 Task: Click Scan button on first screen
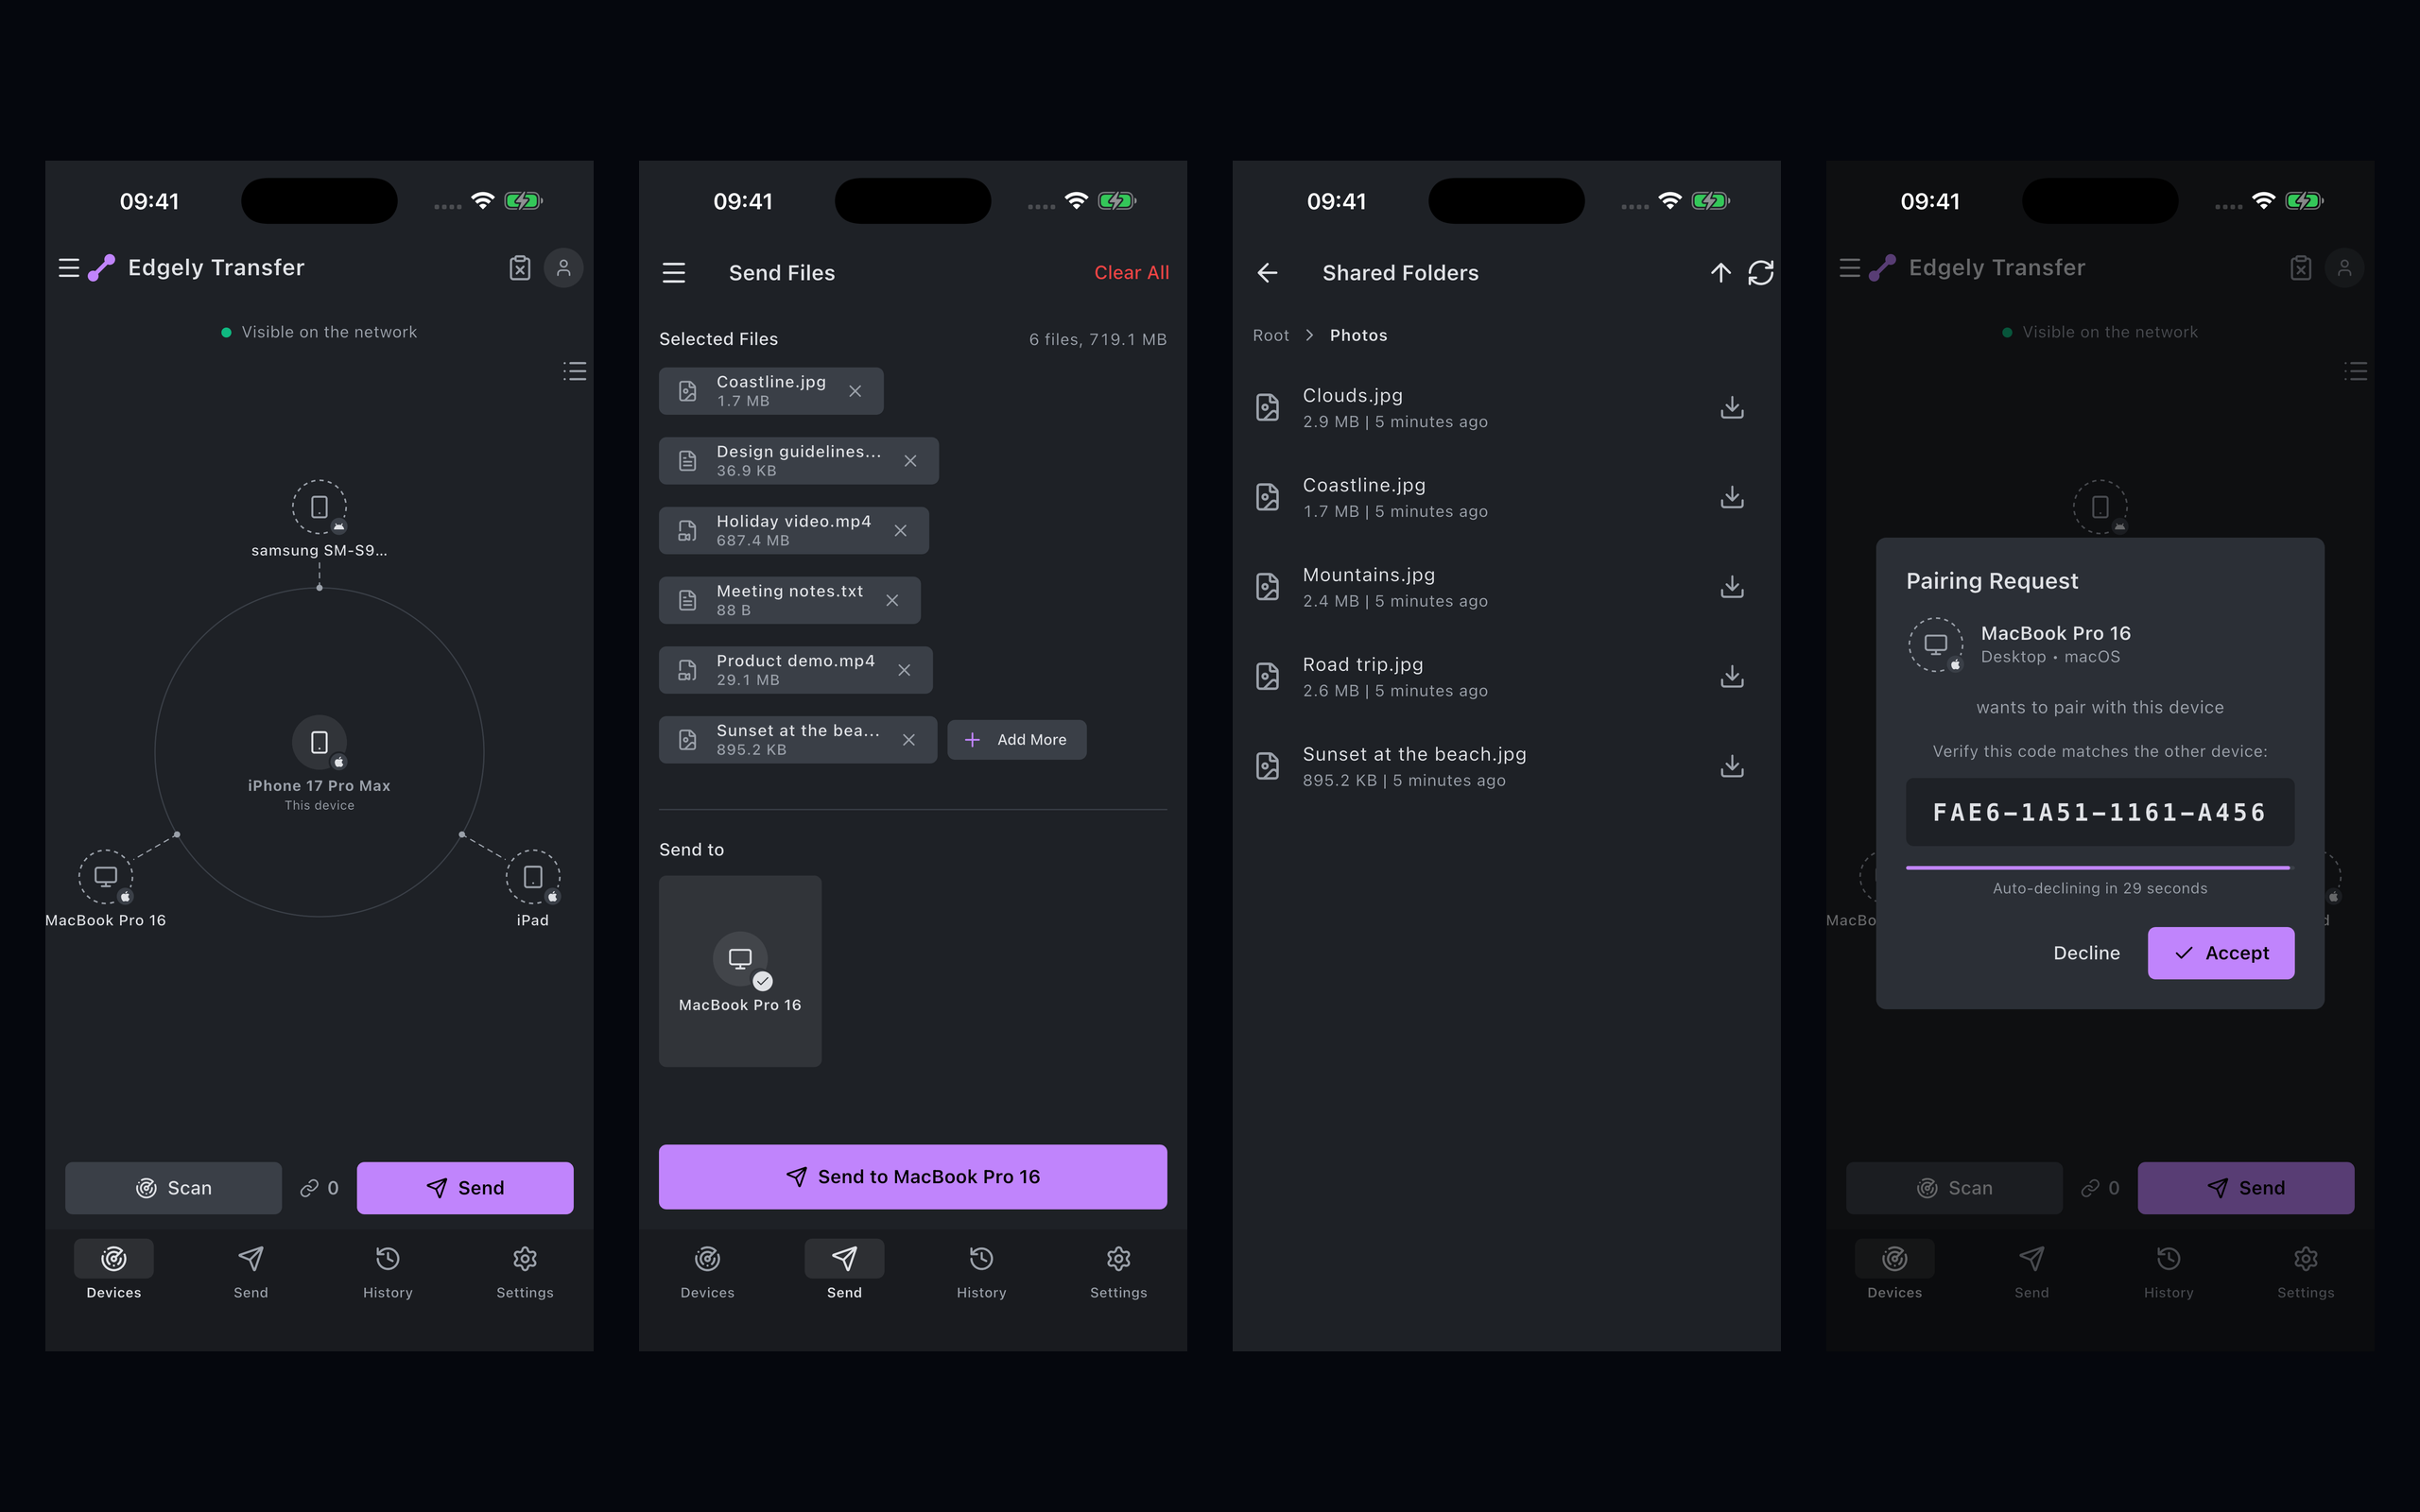[174, 1188]
